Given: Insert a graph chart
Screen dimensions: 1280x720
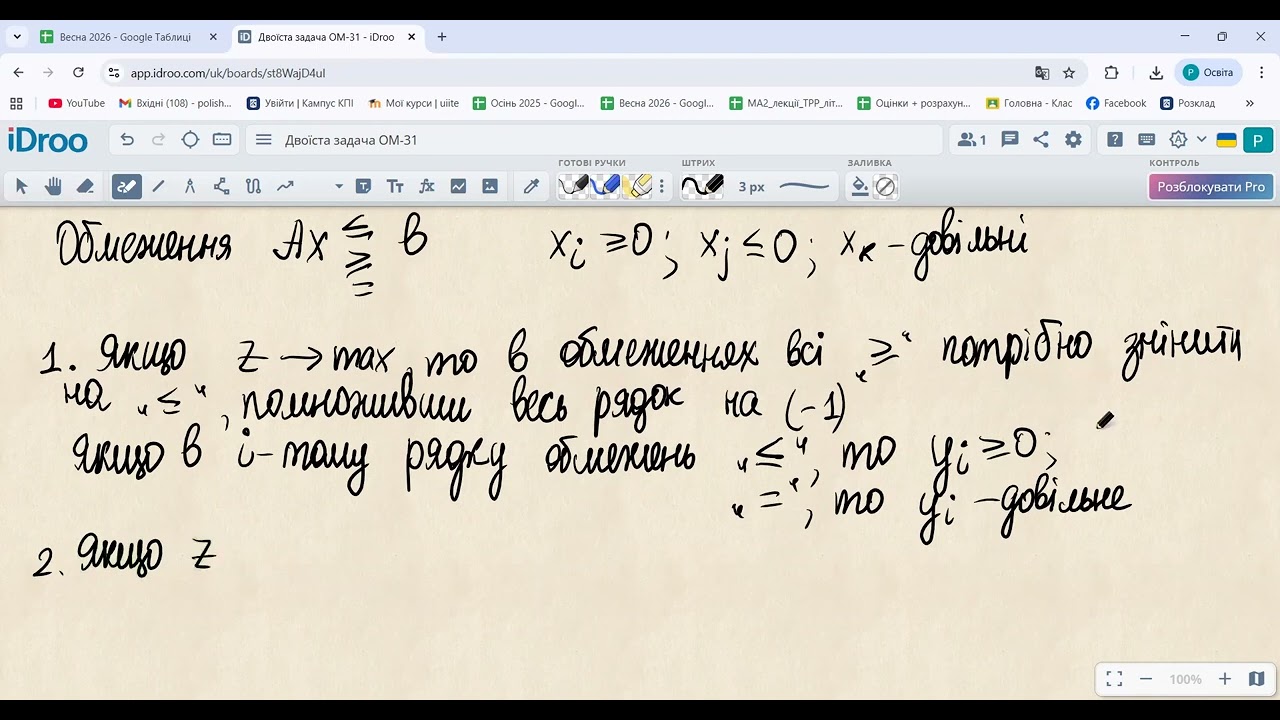Looking at the screenshot, I should pos(458,186).
